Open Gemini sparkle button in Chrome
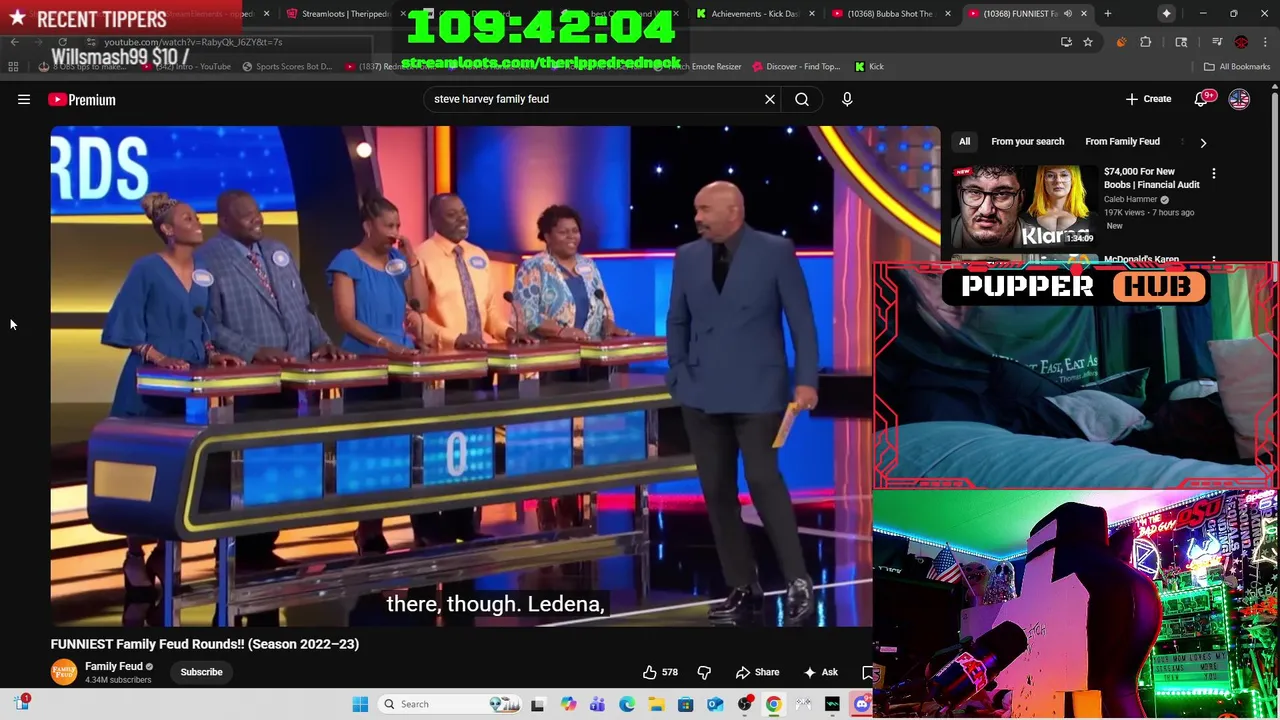Viewport: 1280px width, 720px height. pyautogui.click(x=1166, y=14)
